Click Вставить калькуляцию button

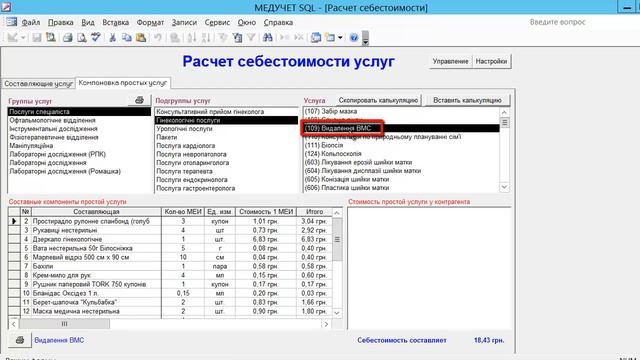coord(467,100)
